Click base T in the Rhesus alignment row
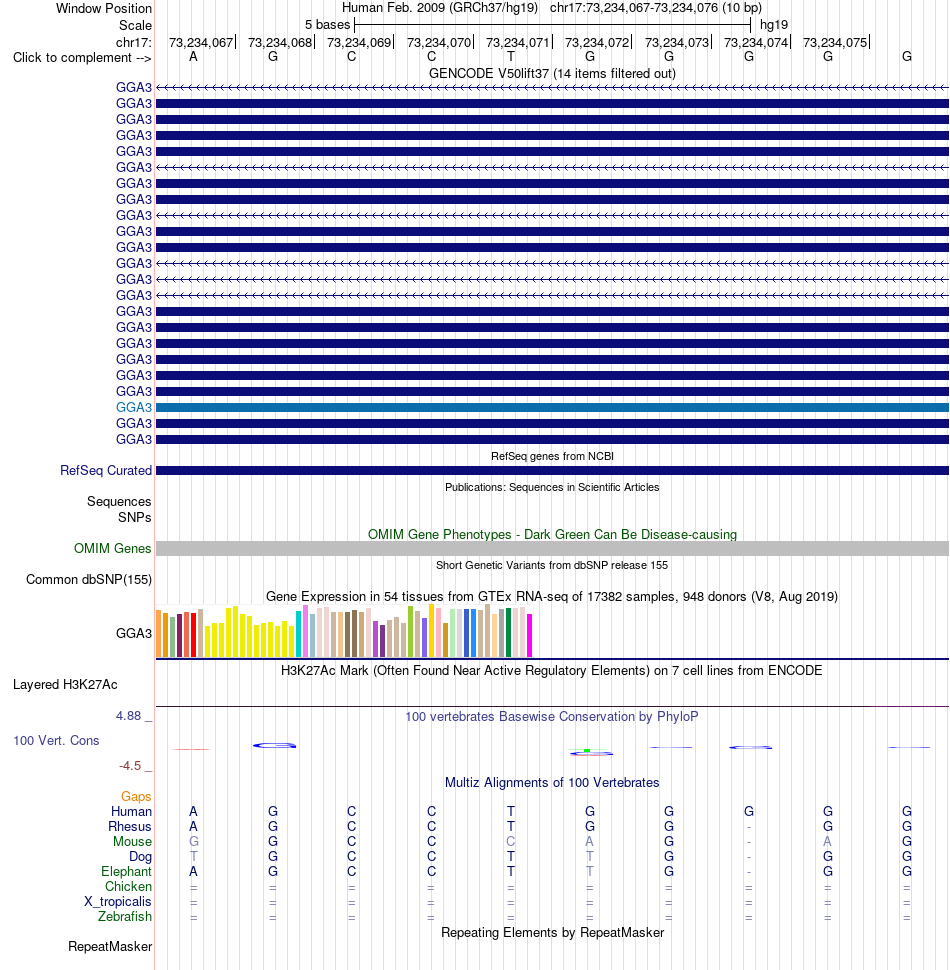This screenshot has width=950, height=970. [510, 826]
